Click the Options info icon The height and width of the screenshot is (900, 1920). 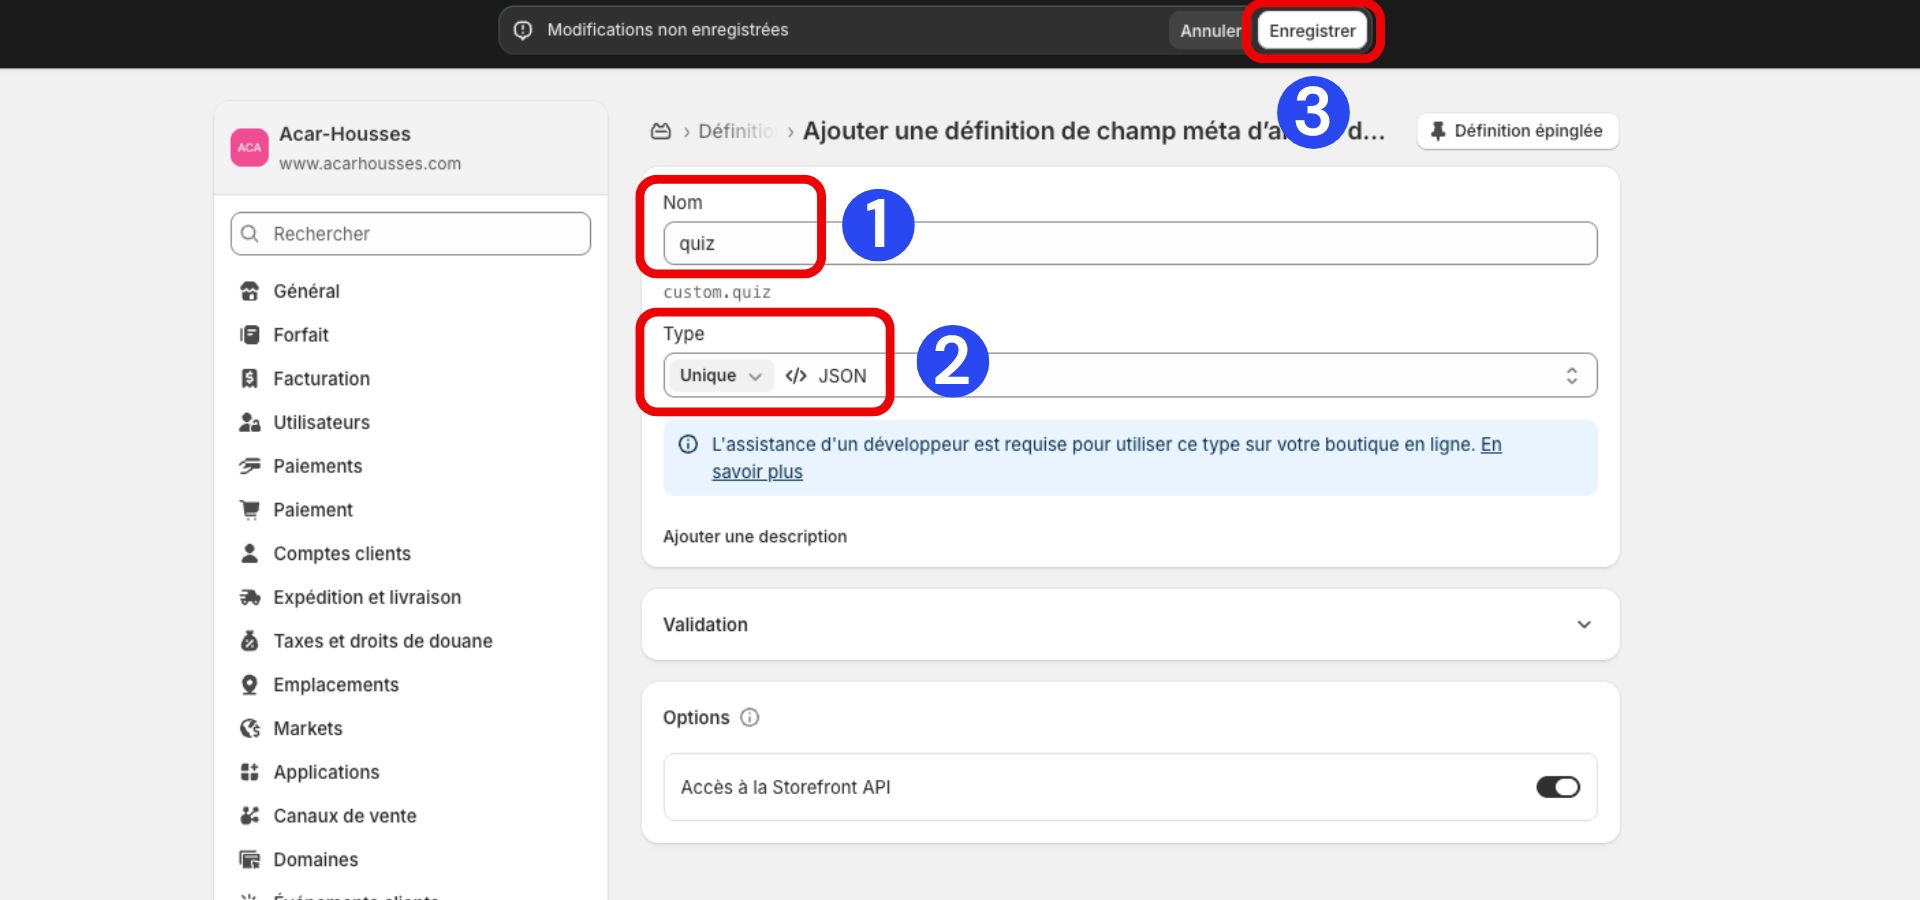pos(750,717)
